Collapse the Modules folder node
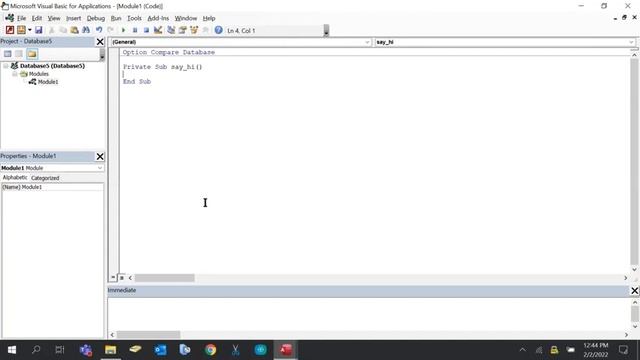 [15, 74]
